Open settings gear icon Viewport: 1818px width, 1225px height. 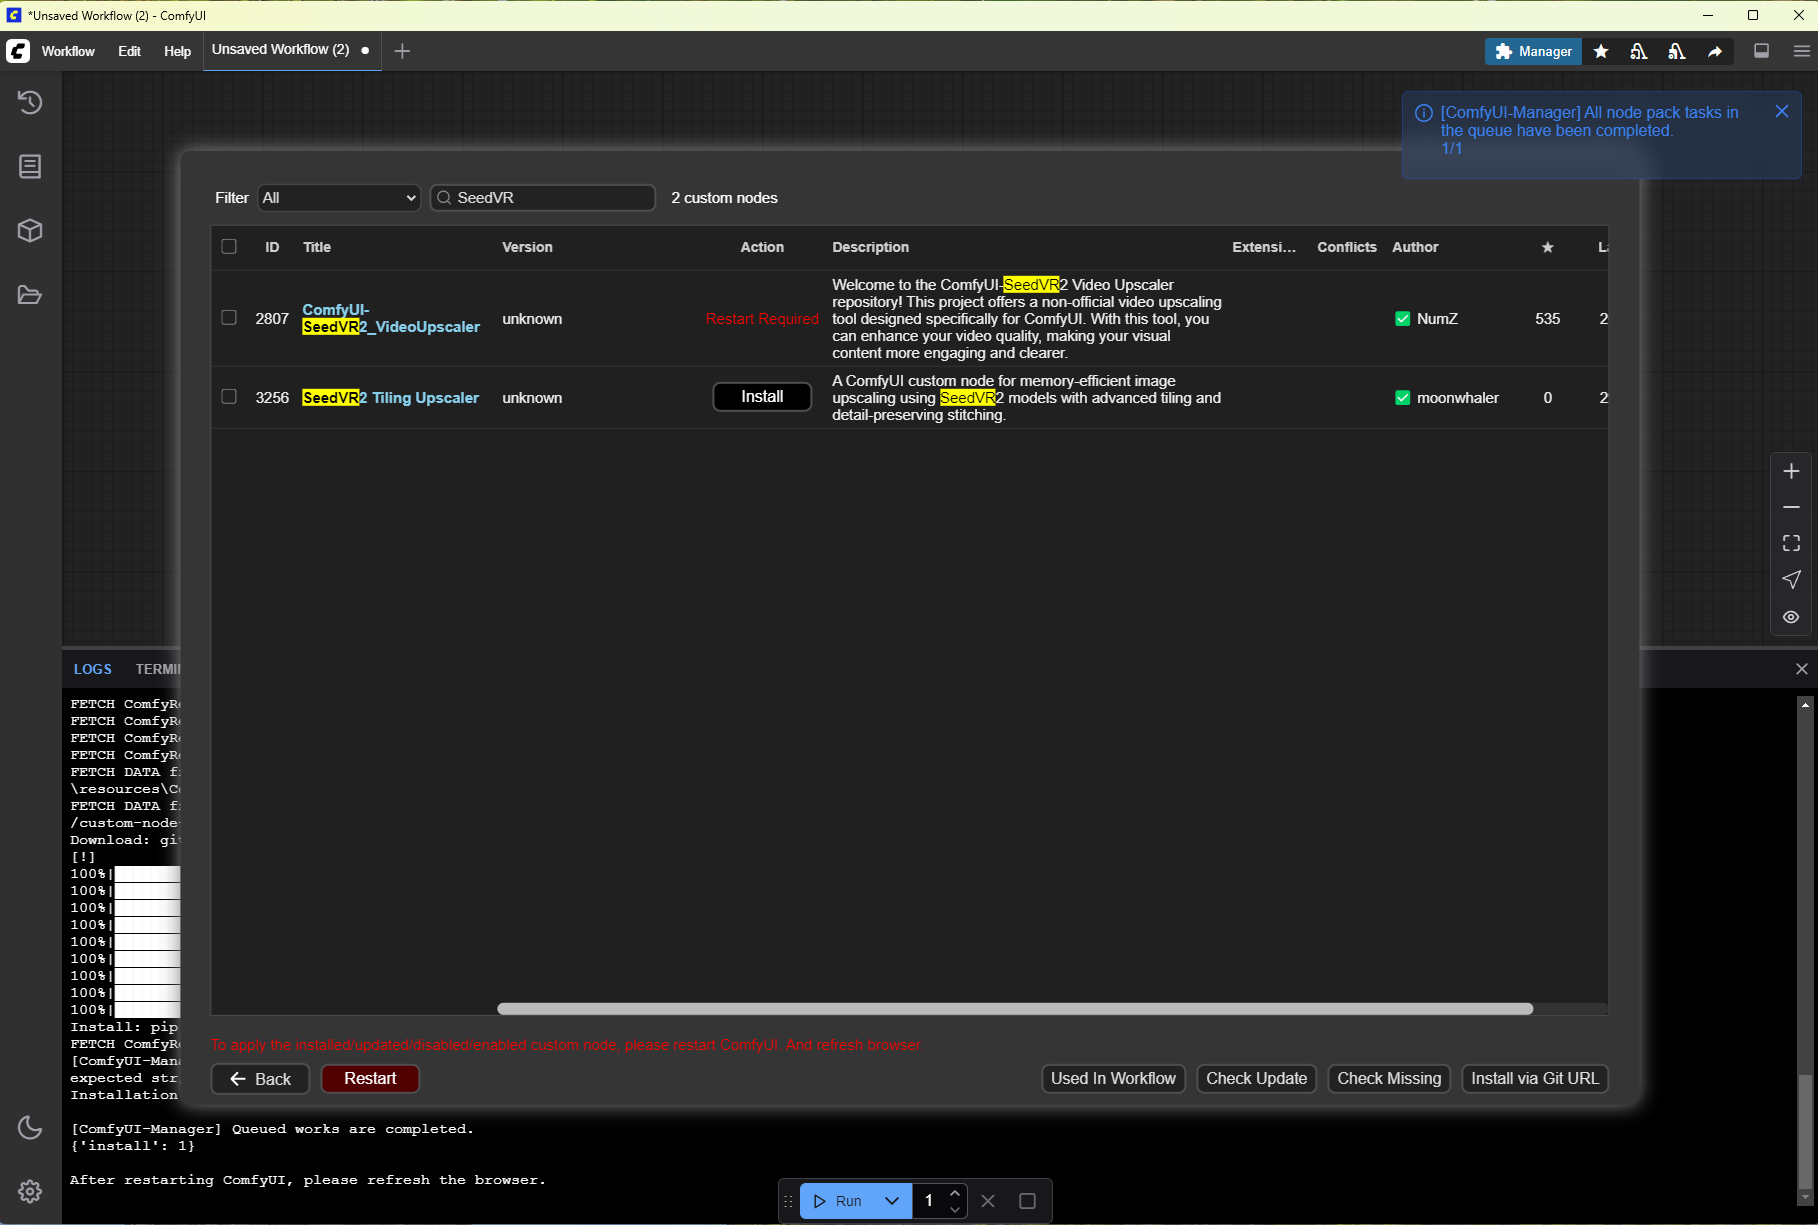[30, 1191]
